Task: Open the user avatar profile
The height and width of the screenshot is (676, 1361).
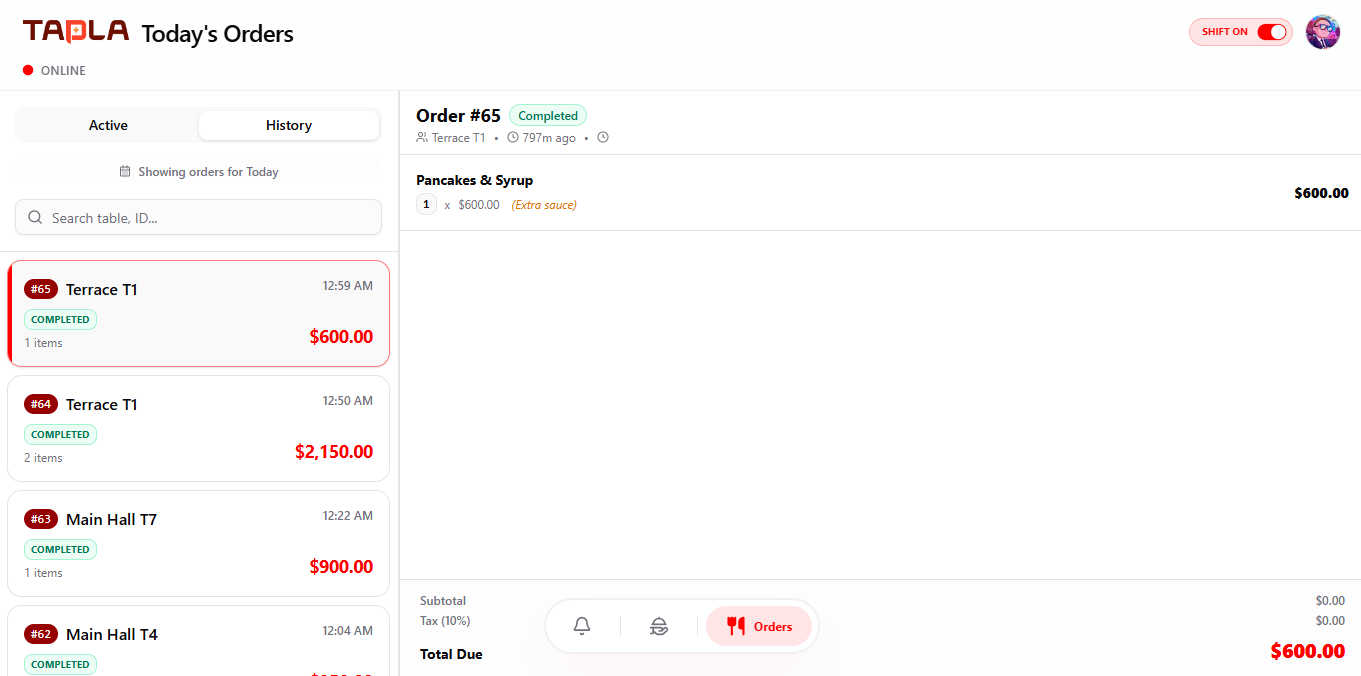Action: (1323, 32)
